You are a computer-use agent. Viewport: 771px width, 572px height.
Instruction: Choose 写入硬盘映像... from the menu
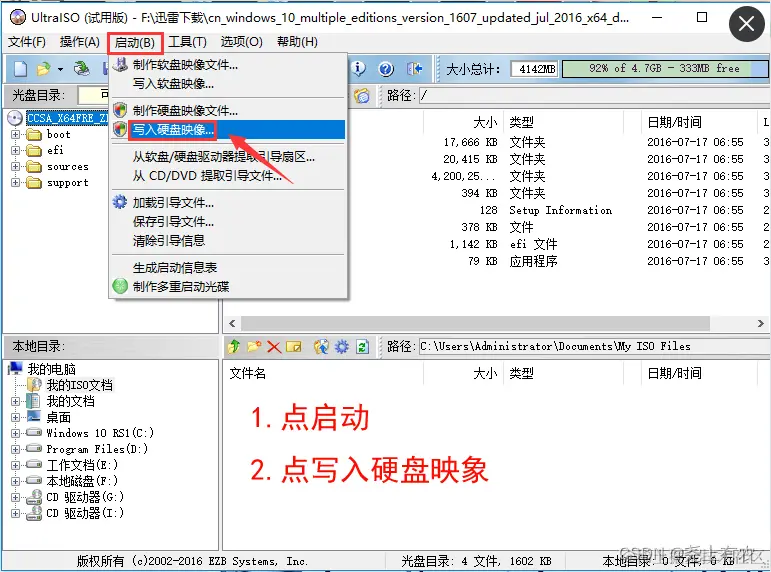[229, 130]
